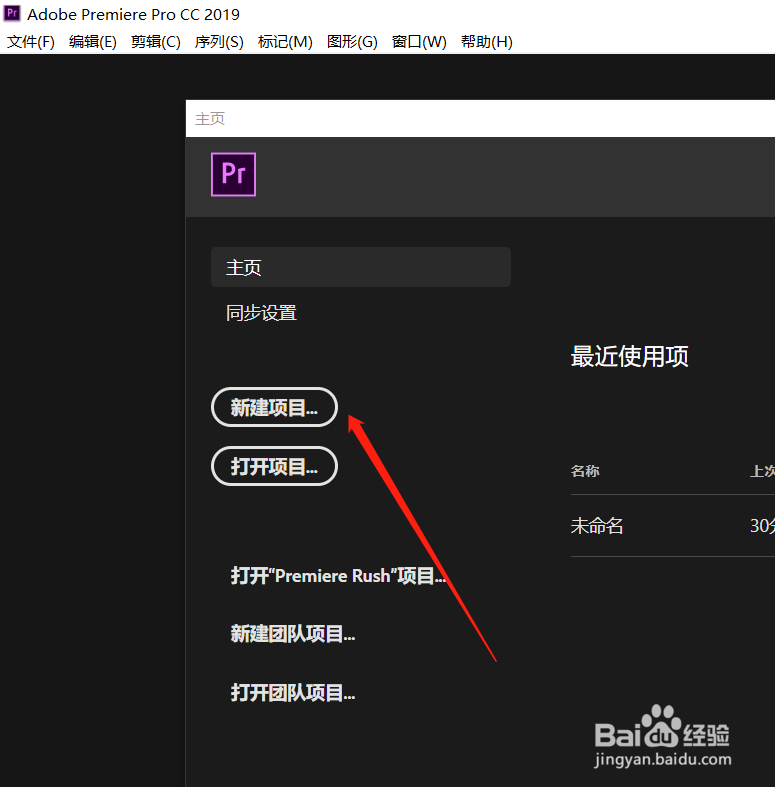
Task: Click the 打开项目... button
Action: click(x=275, y=466)
